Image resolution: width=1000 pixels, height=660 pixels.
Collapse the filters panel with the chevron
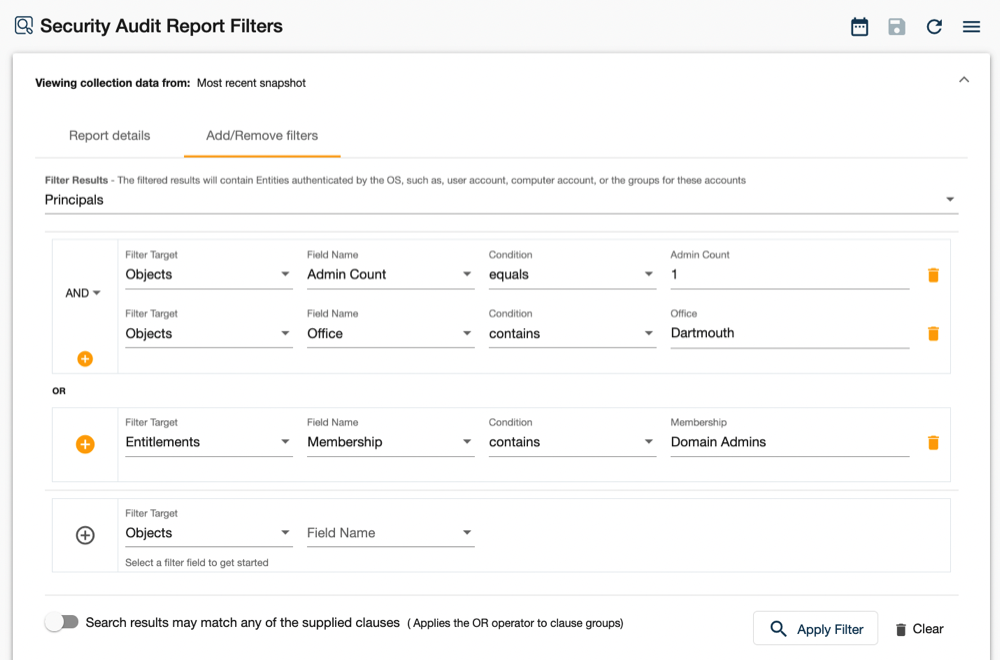964,80
